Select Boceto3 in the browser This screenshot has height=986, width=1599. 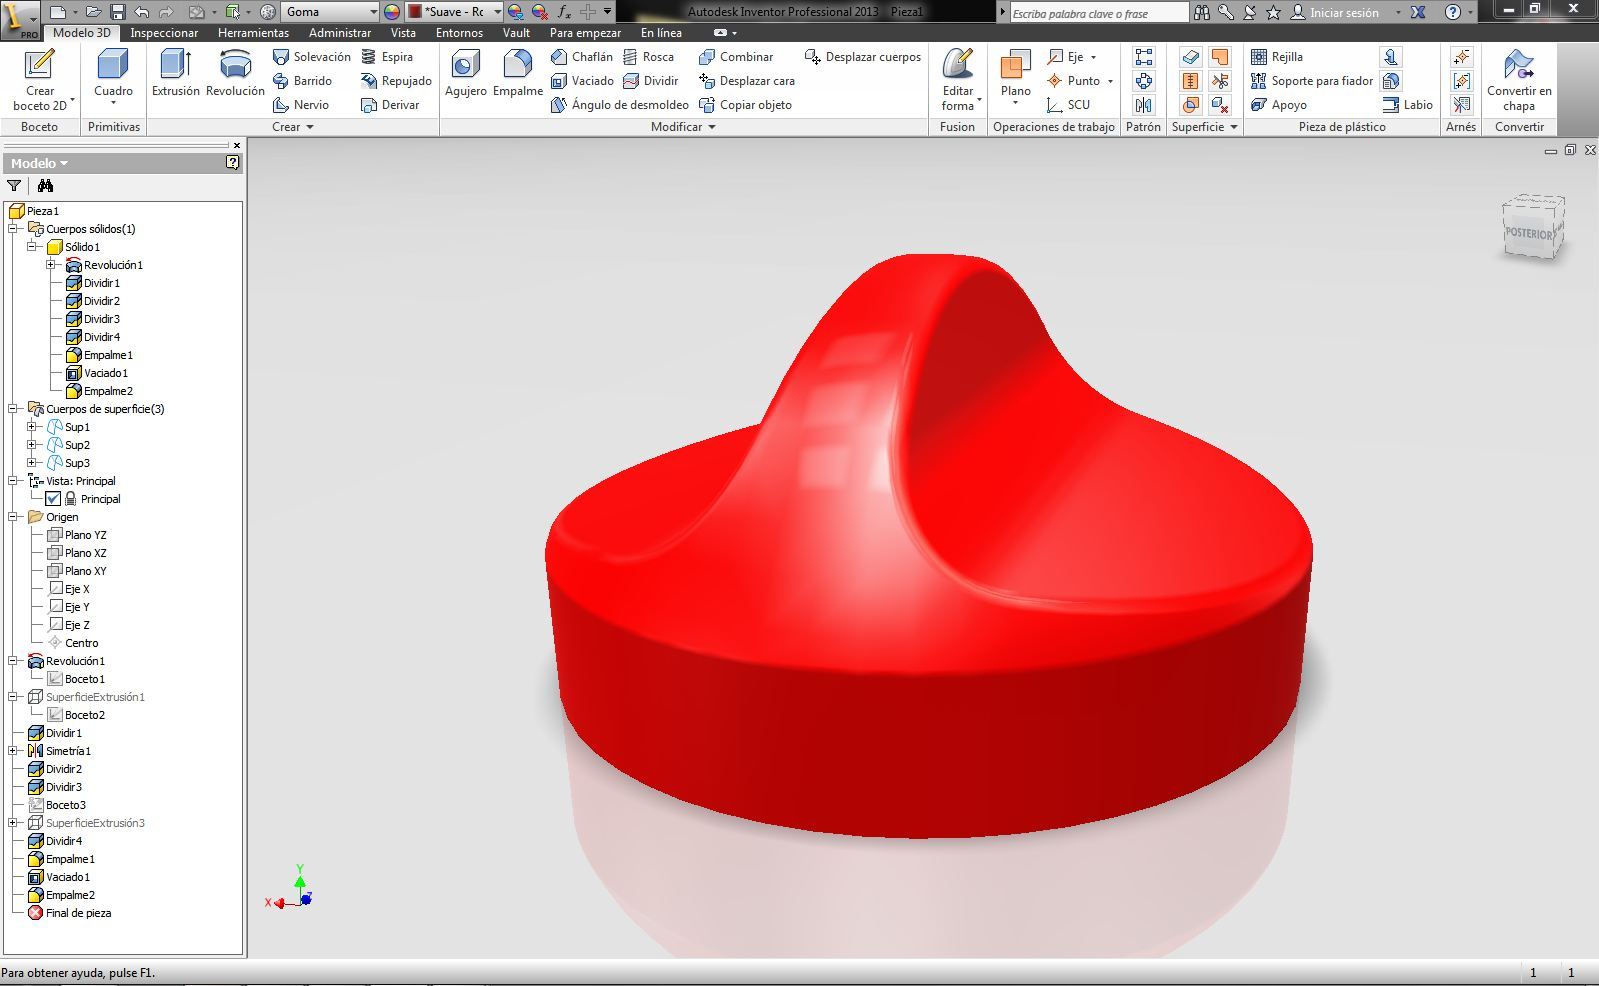pos(57,805)
